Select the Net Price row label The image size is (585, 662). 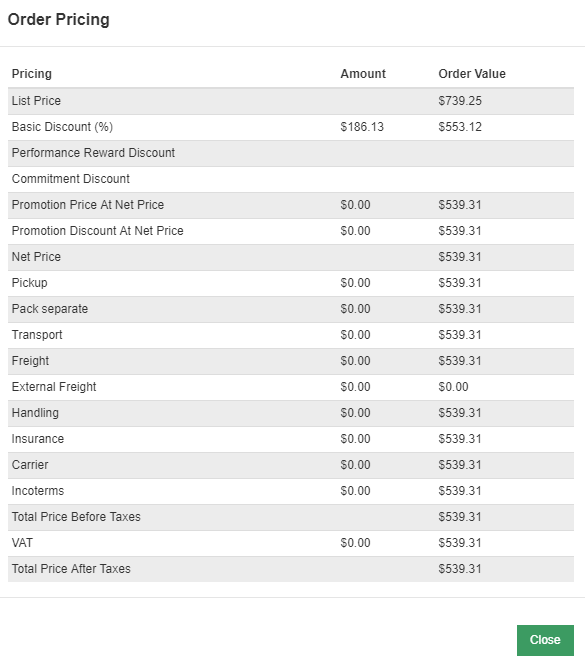(x=36, y=257)
